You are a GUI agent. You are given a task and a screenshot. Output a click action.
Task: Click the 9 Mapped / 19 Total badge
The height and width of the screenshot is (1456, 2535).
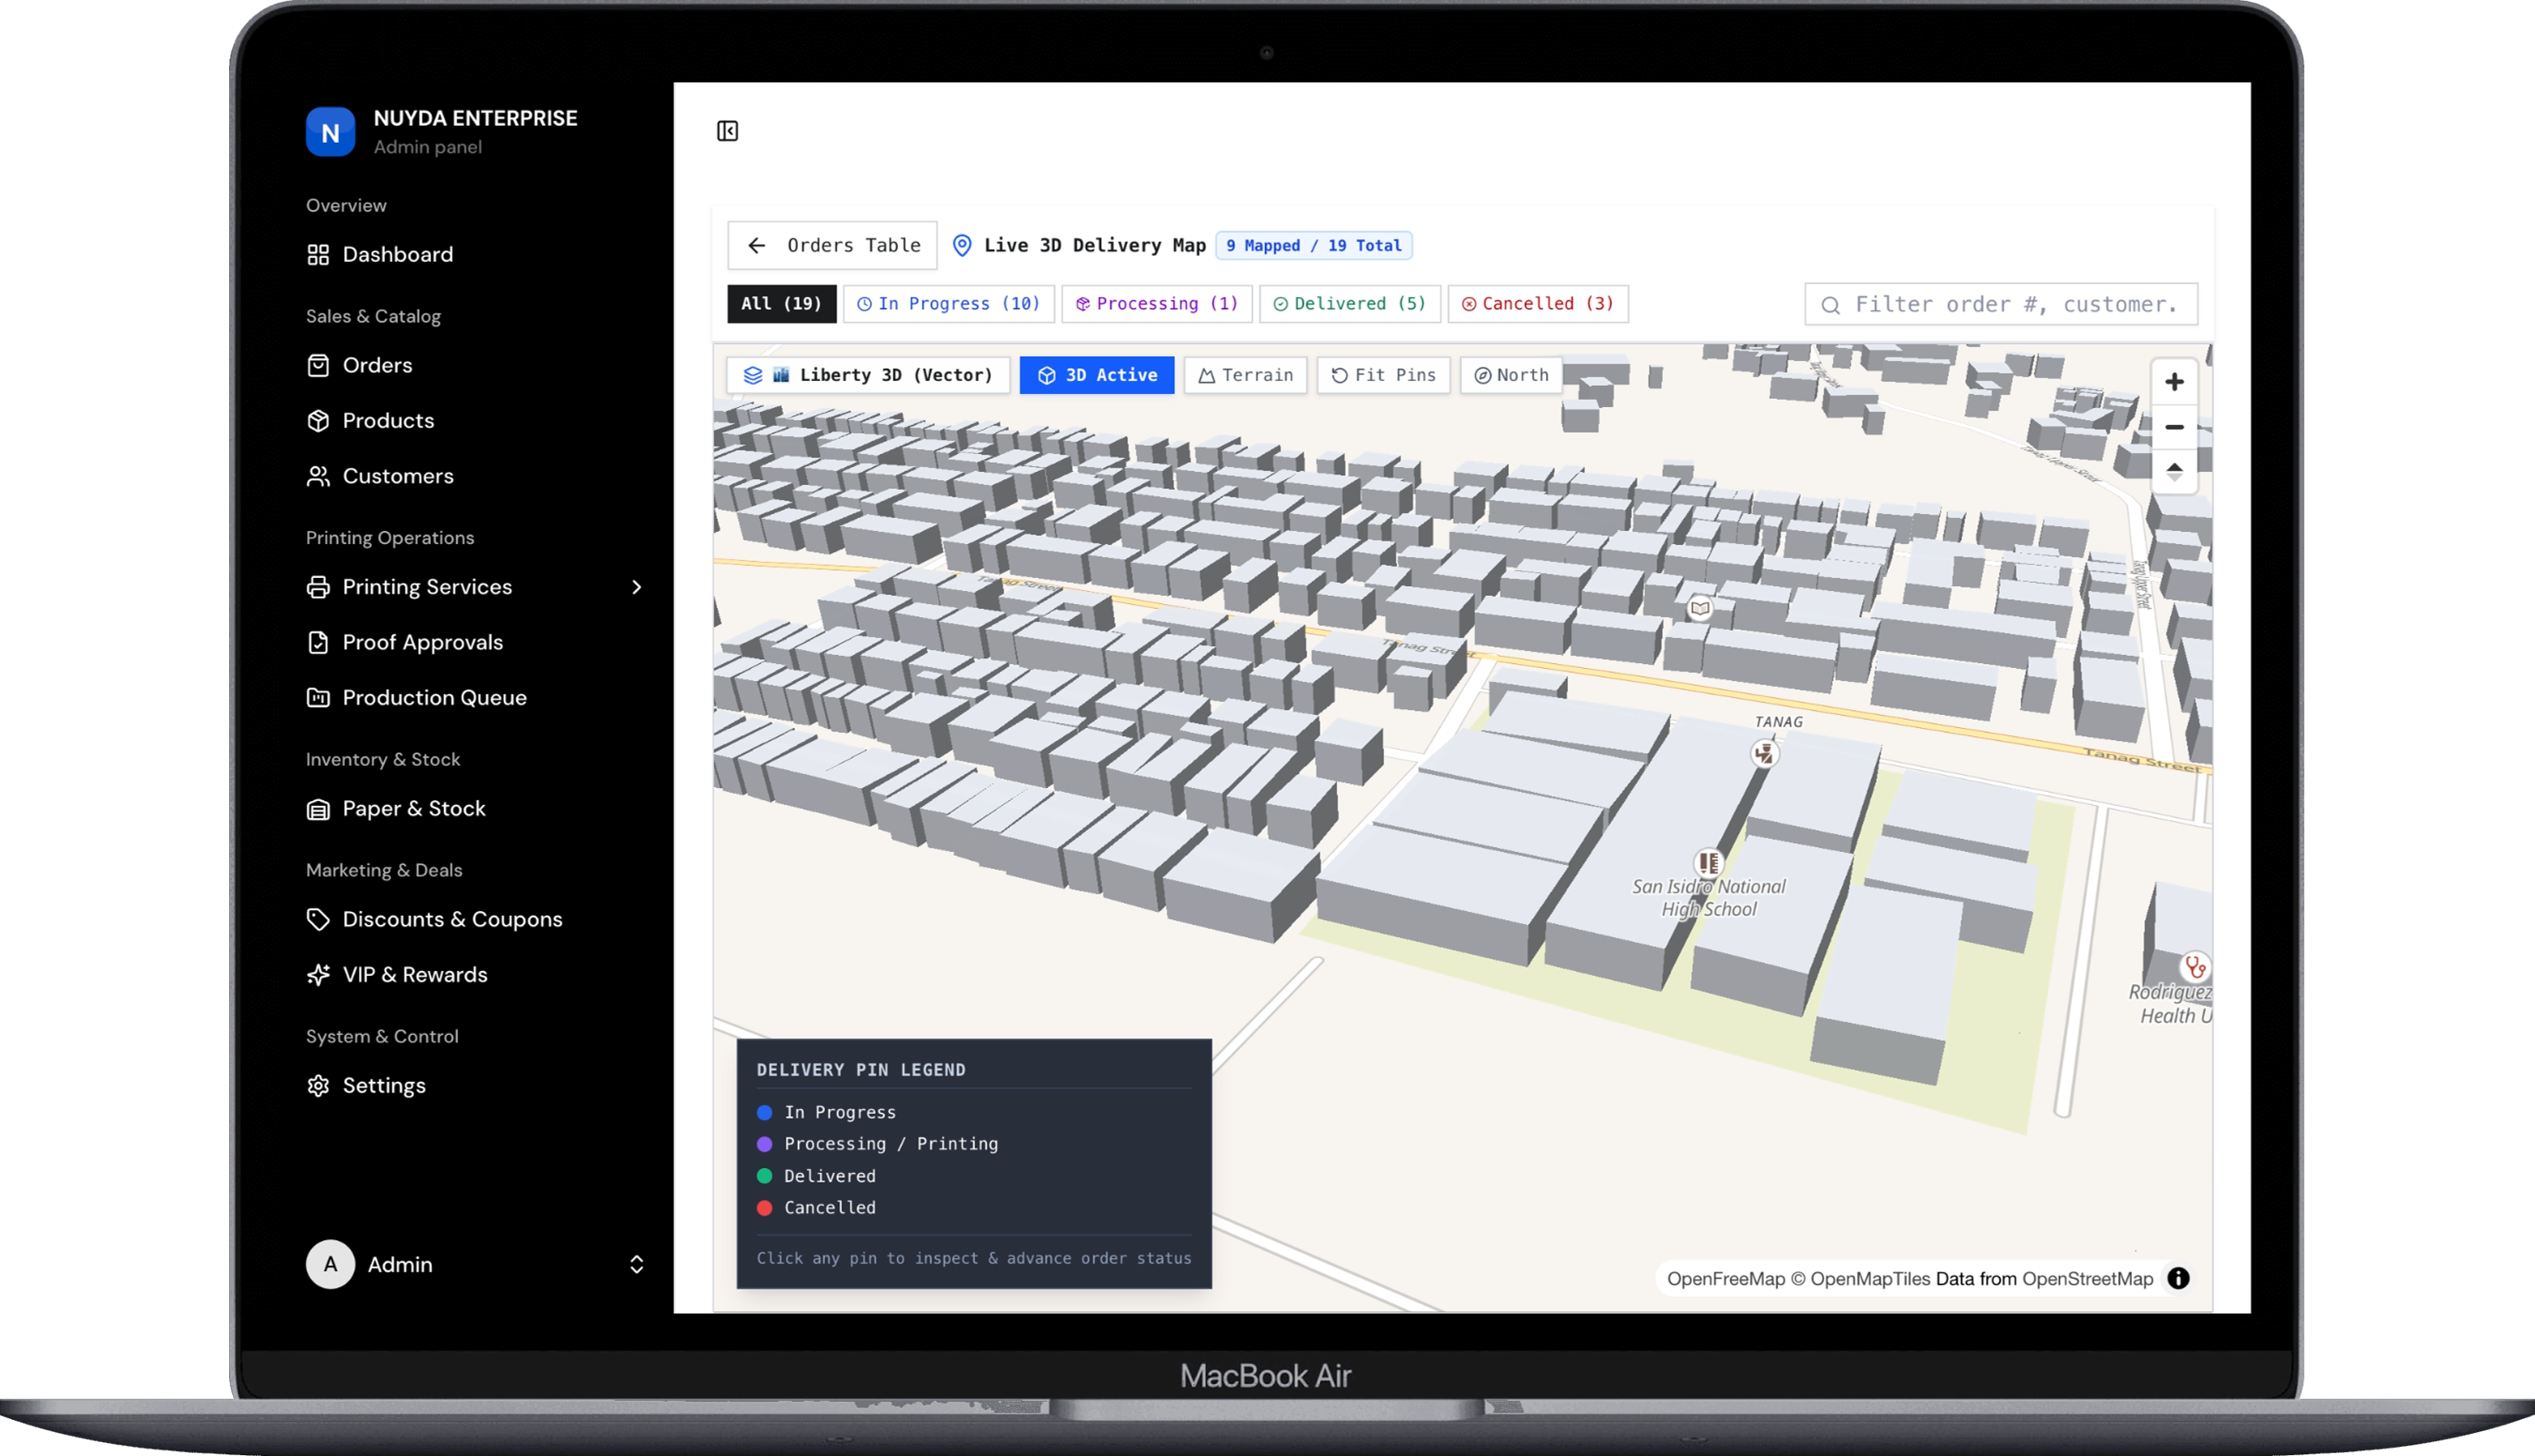[1313, 245]
